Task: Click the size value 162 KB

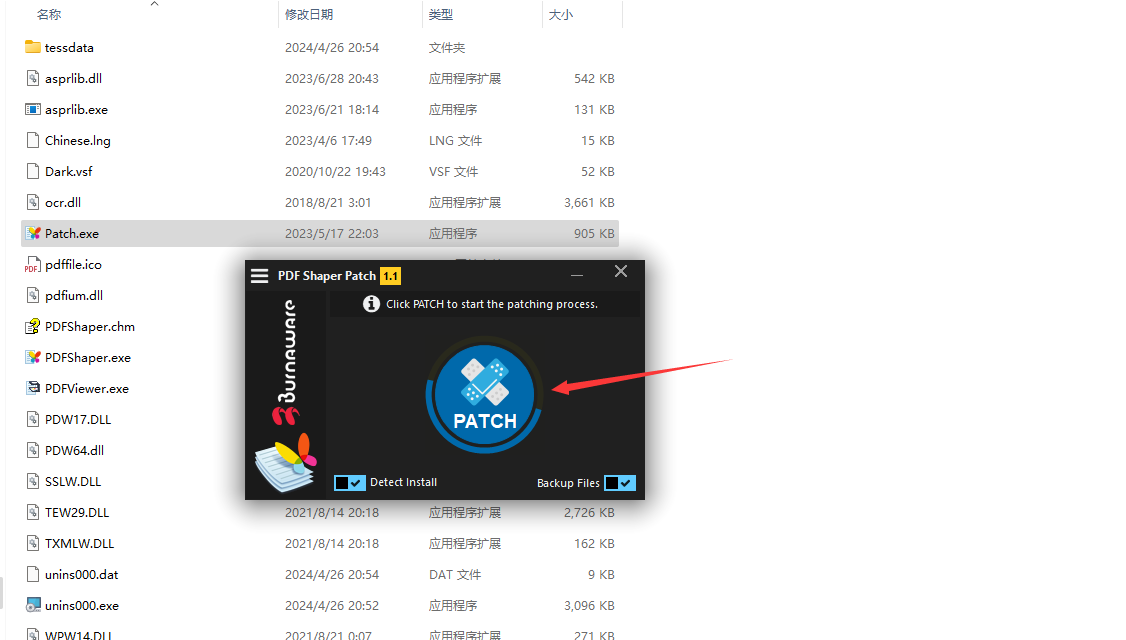Action: pos(594,544)
